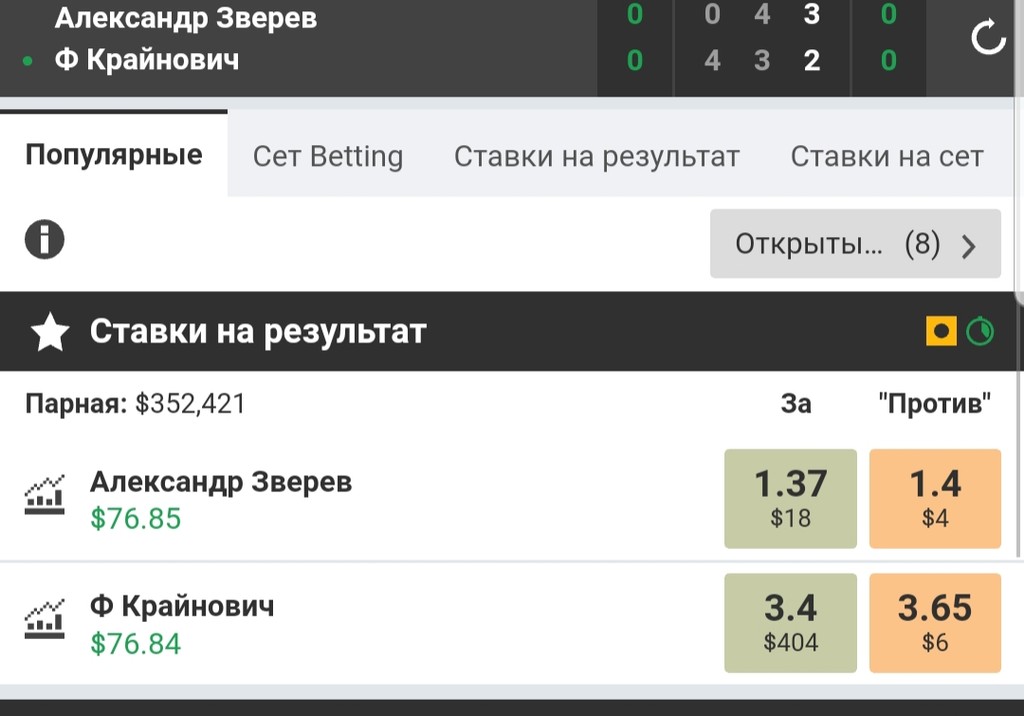The width and height of the screenshot is (1024, 716).
Task: Open the price graph for Ф Крайнович
Action: coord(45,620)
